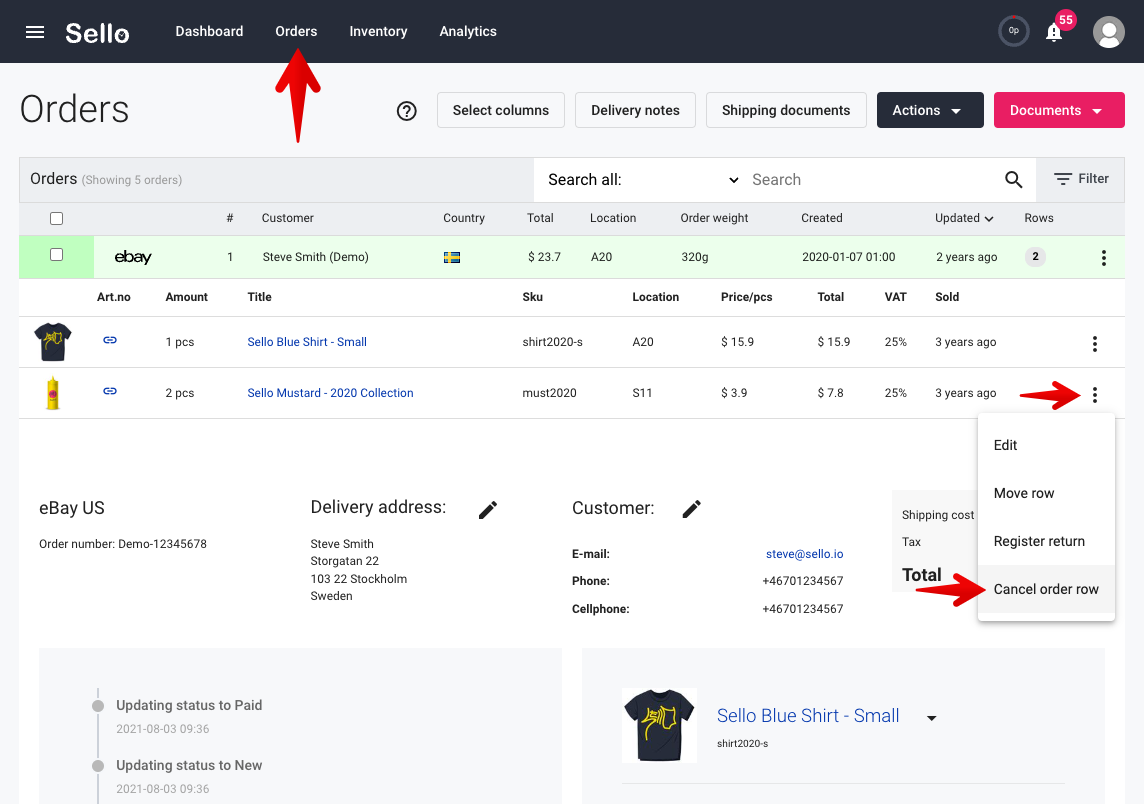Click mustard bottle thumbnail

tap(53, 393)
